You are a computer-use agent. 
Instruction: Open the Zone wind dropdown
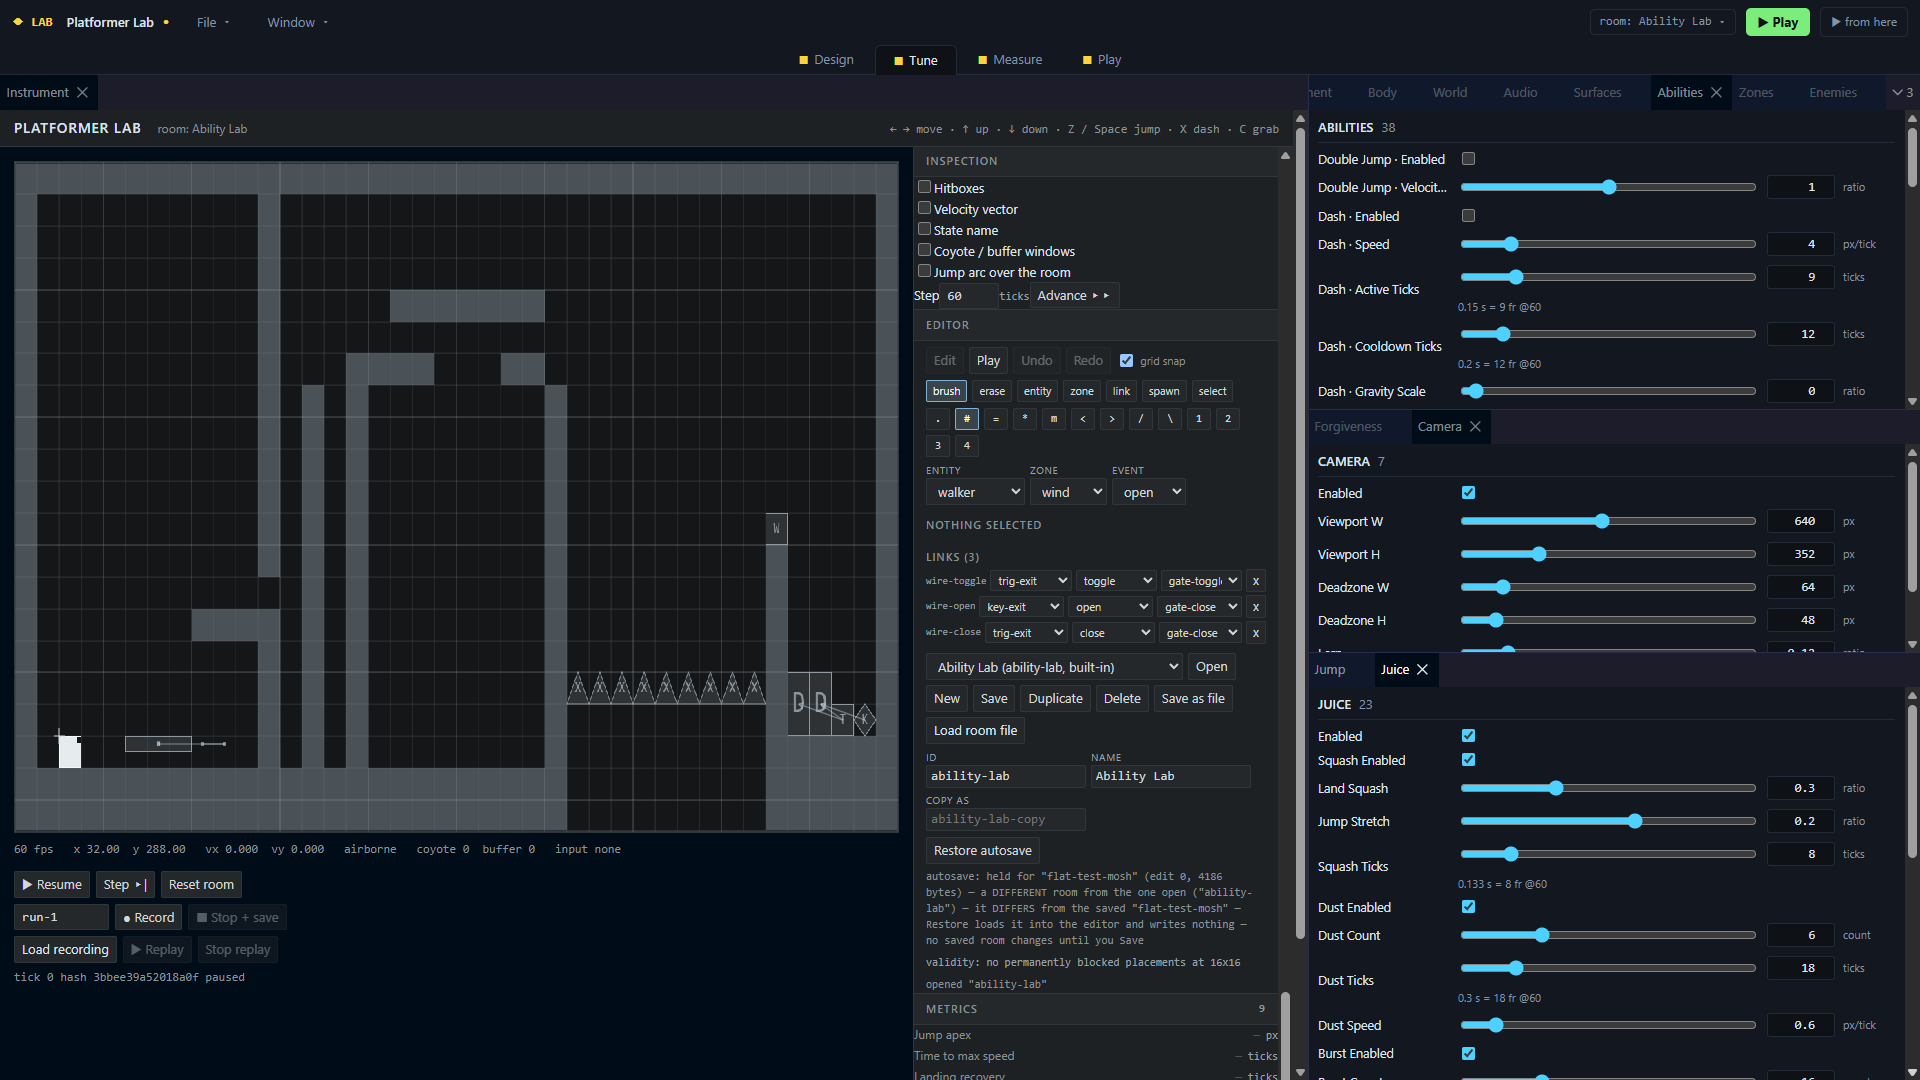tap(1068, 492)
